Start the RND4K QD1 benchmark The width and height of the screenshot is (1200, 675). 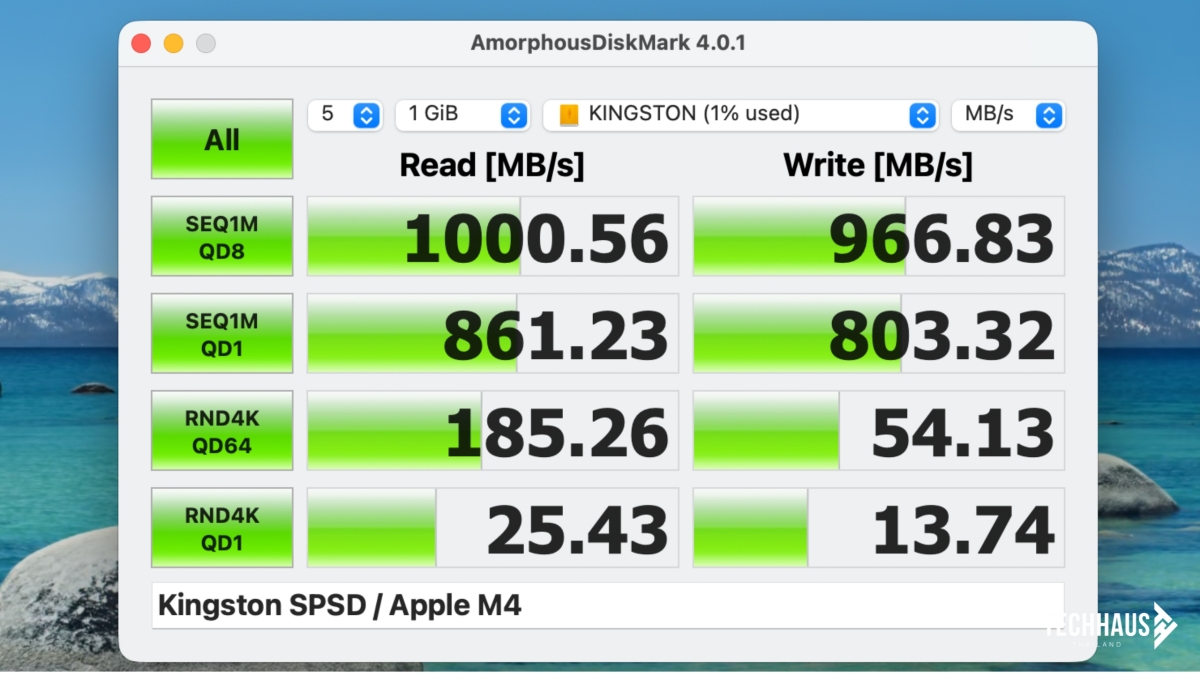pyautogui.click(x=222, y=527)
